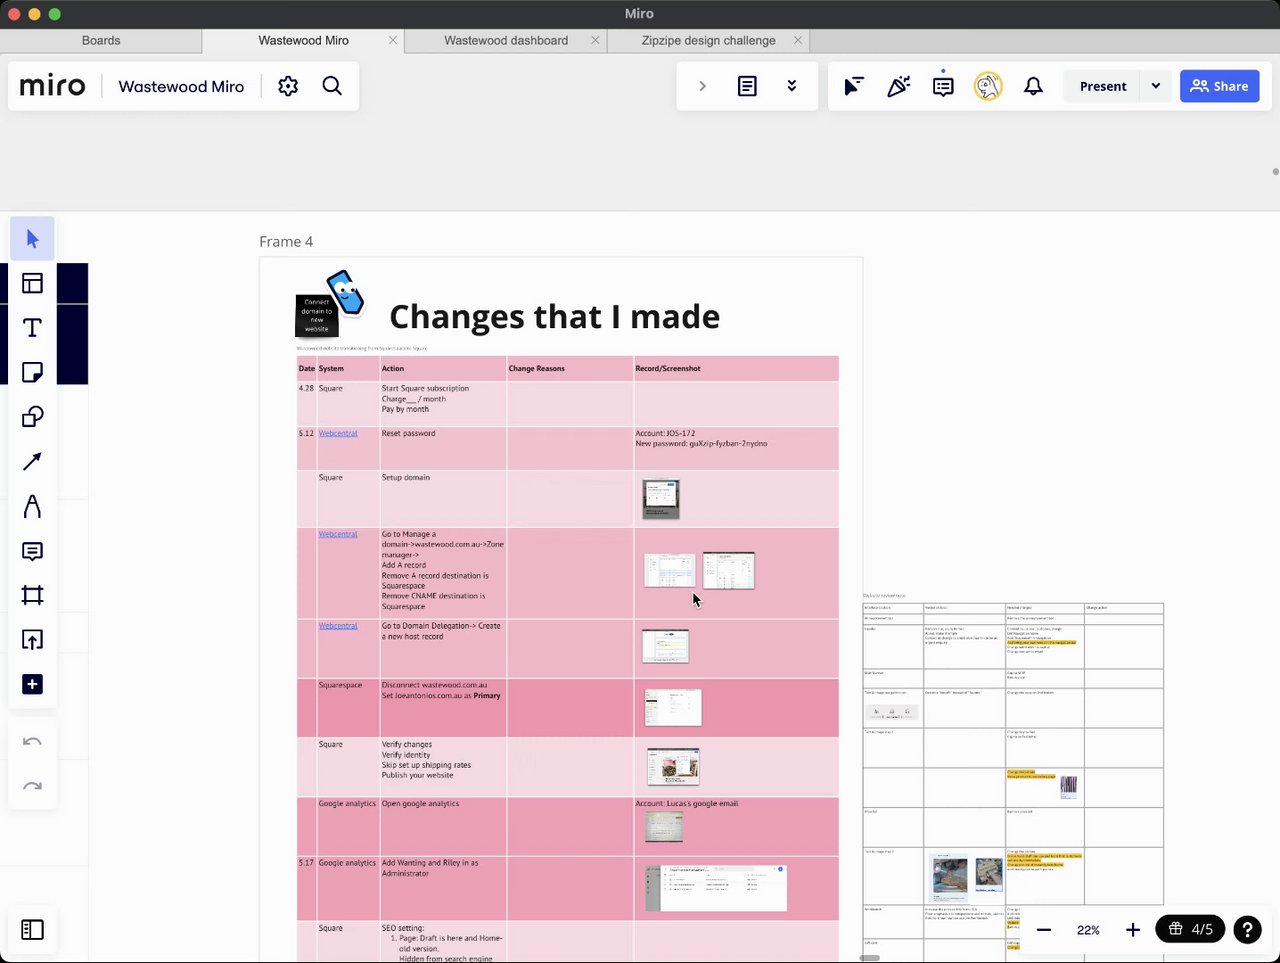Screen dimensions: 1280x963
Task: Click the Wastewood Miro board name
Action: (x=181, y=86)
